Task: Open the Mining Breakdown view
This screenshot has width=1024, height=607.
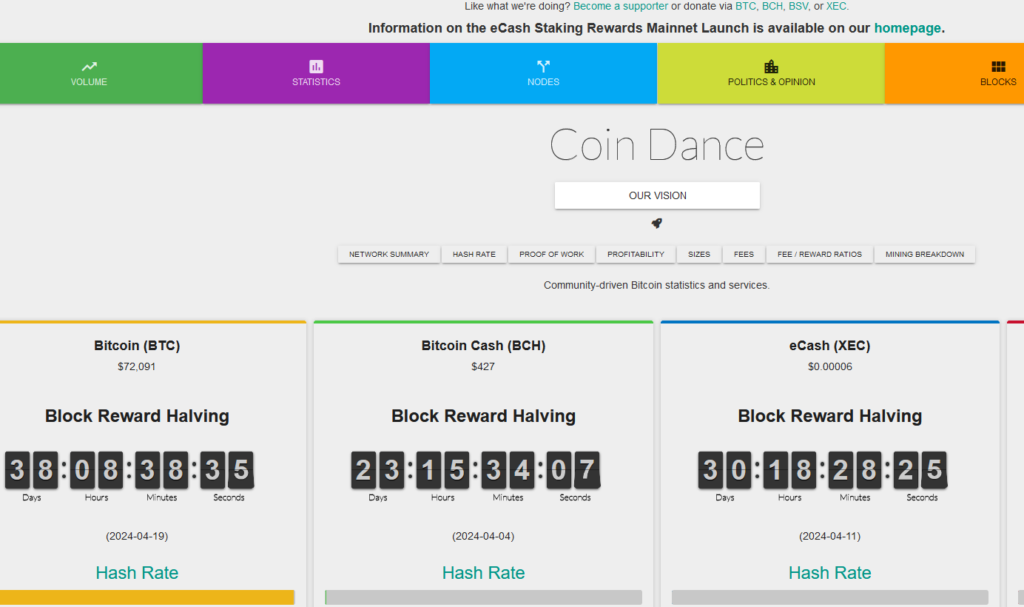Action: point(925,254)
